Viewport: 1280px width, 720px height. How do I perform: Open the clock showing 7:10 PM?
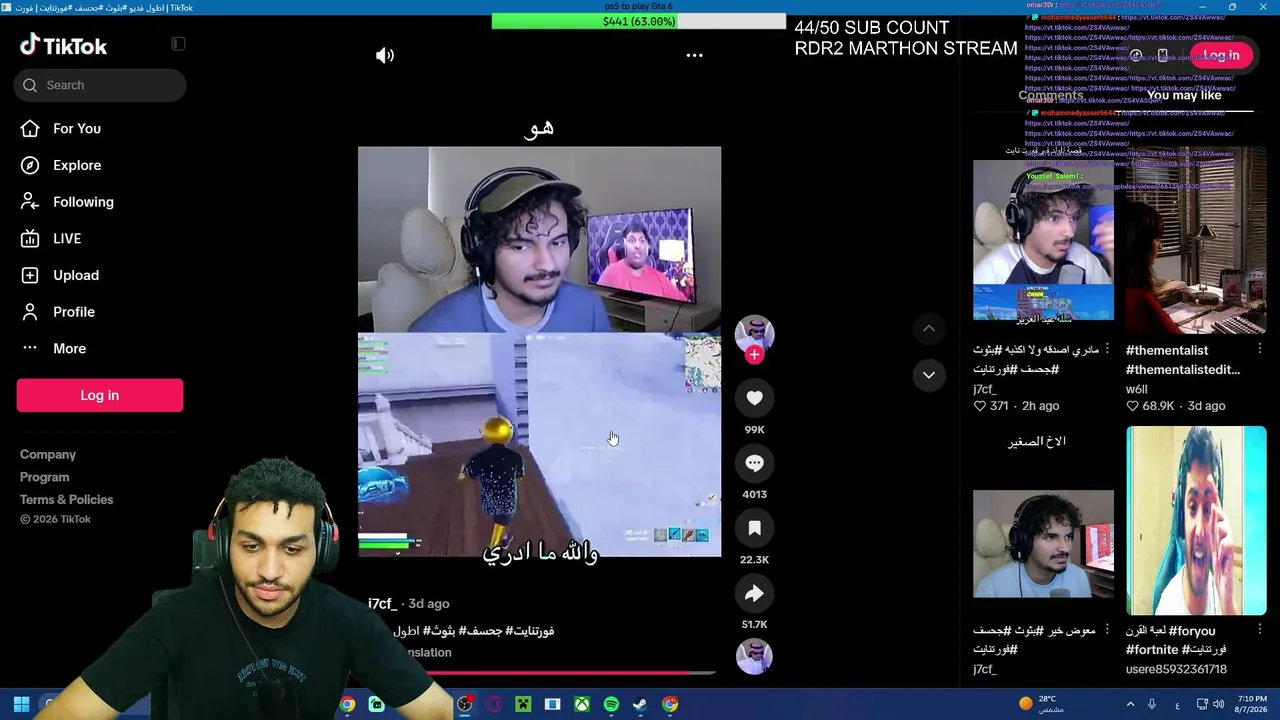(x=1252, y=704)
